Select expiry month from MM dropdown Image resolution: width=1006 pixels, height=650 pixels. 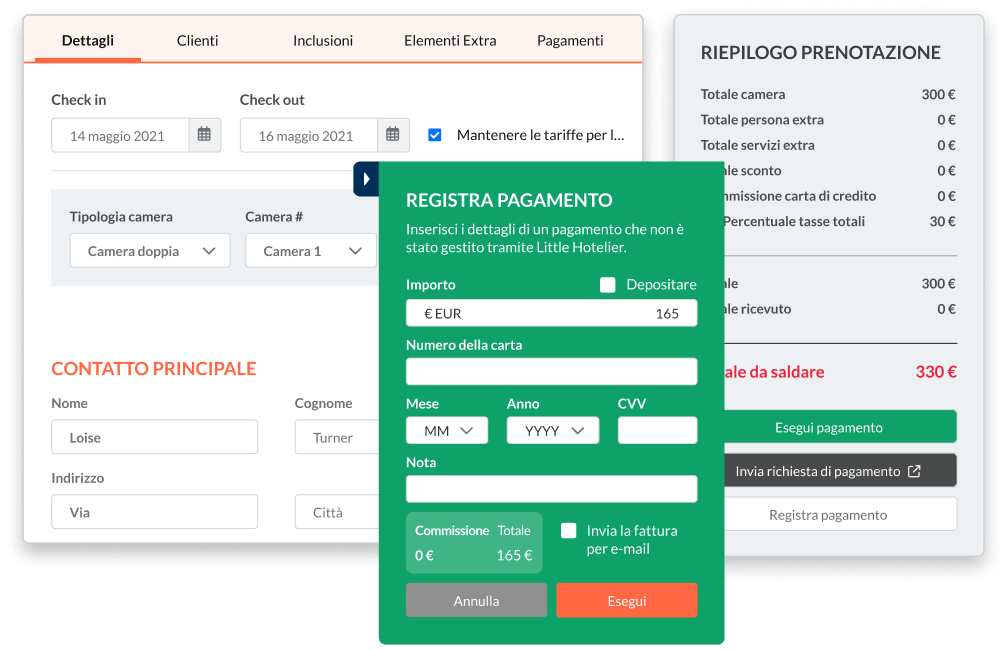click(447, 431)
